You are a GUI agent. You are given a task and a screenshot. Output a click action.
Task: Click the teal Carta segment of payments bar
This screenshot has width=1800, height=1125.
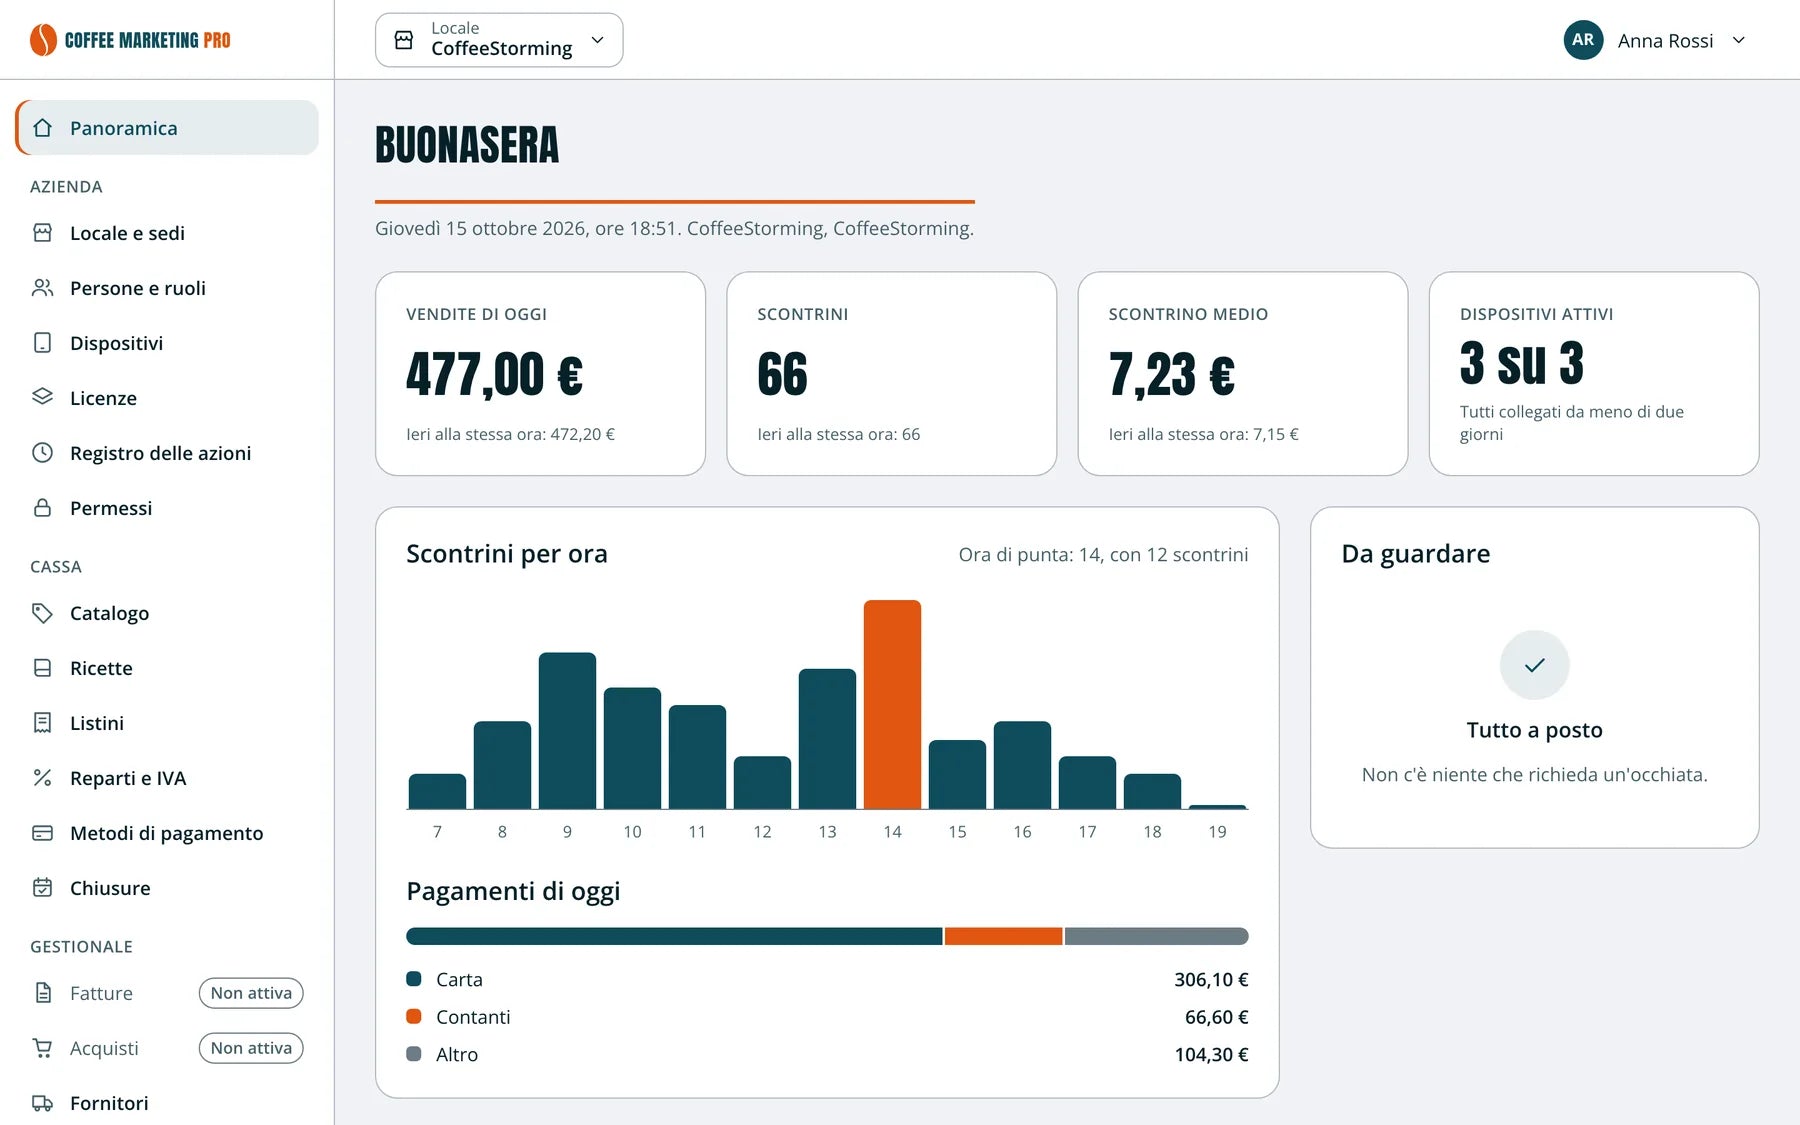point(674,936)
